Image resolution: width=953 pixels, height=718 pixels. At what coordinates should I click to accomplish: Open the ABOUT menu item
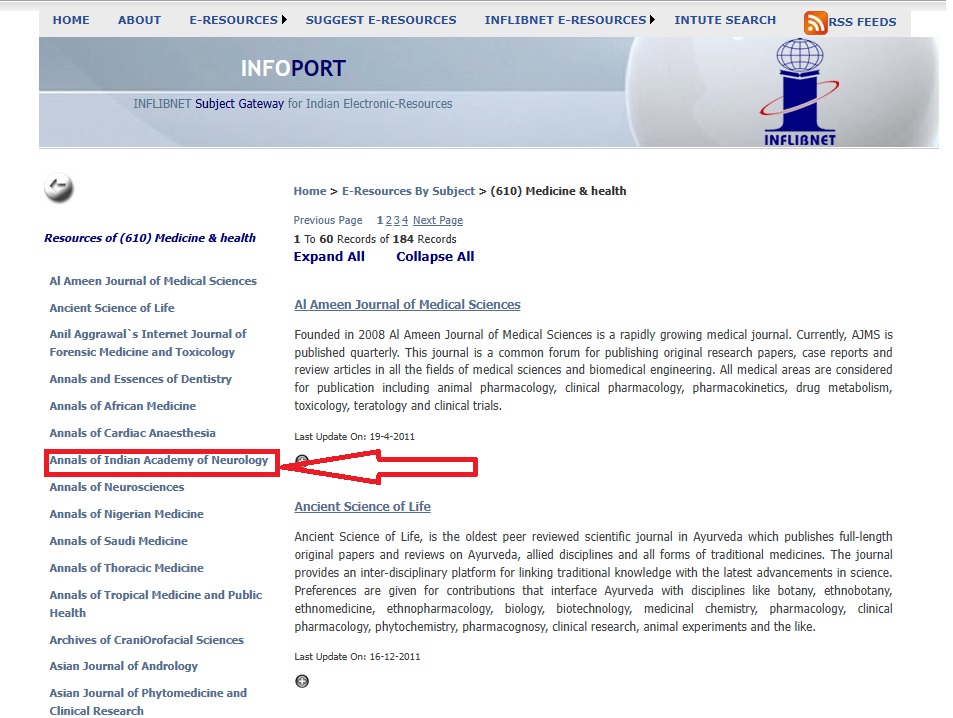click(x=139, y=20)
